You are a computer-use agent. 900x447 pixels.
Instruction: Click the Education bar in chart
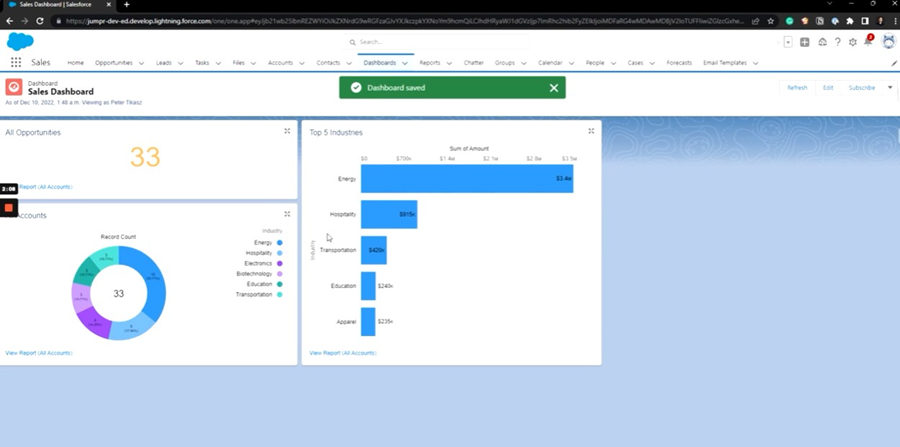coord(368,286)
